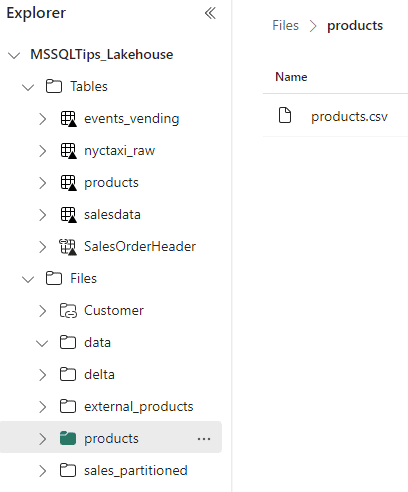The height and width of the screenshot is (492, 408).
Task: Expand the sales_partitioned folder chevron
Action: (x=42, y=471)
